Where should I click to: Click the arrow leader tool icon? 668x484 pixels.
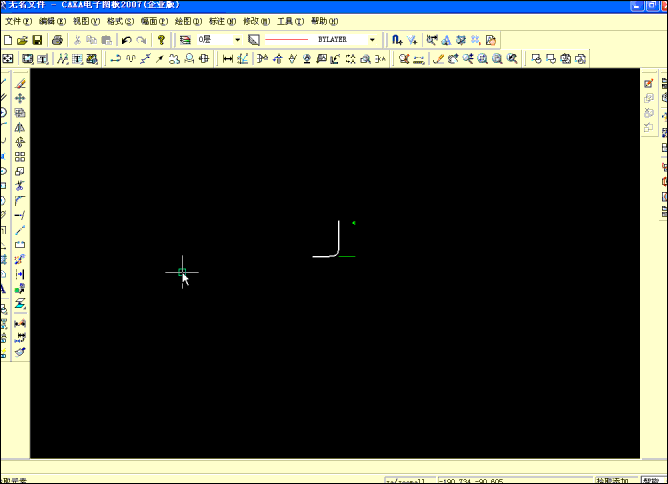tap(160, 59)
